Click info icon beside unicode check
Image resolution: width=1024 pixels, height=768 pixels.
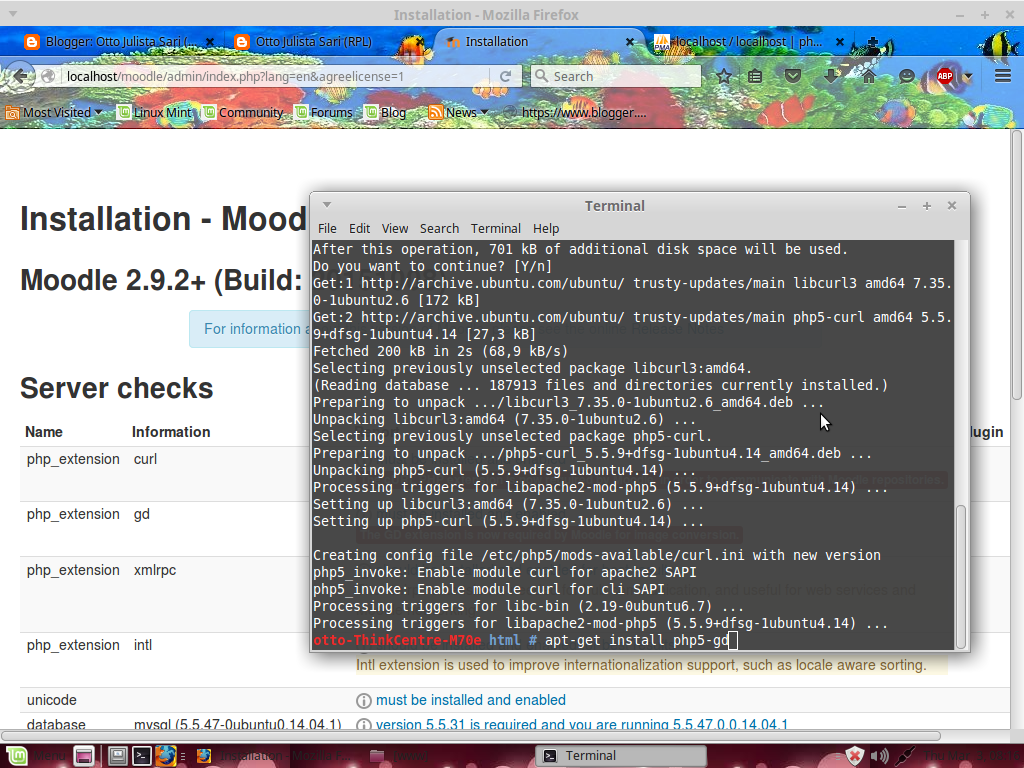coord(364,701)
